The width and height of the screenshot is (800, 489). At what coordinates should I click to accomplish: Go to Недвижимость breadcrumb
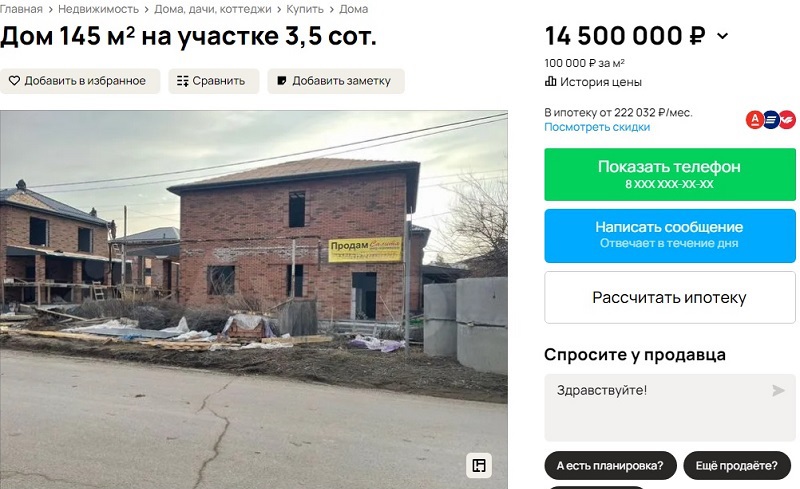tap(98, 9)
